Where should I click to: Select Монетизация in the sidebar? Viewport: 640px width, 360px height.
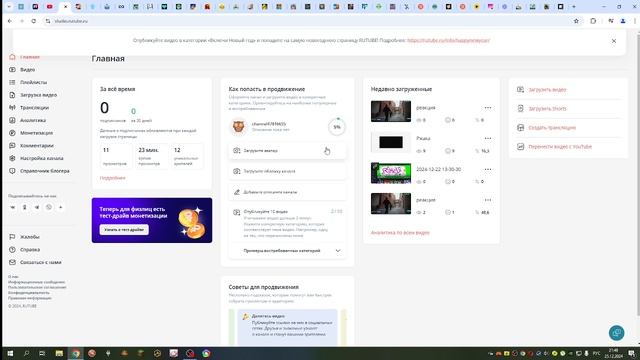36,133
